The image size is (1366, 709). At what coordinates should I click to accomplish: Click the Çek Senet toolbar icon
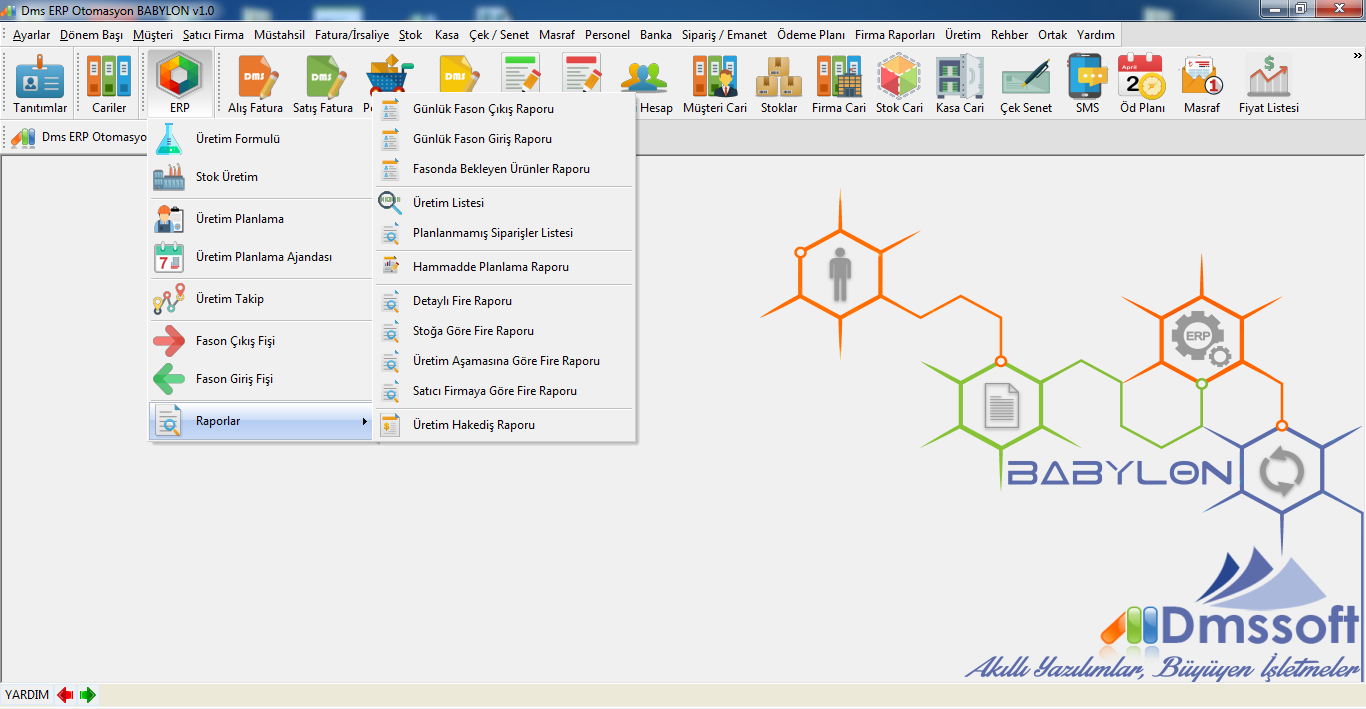point(1025,84)
